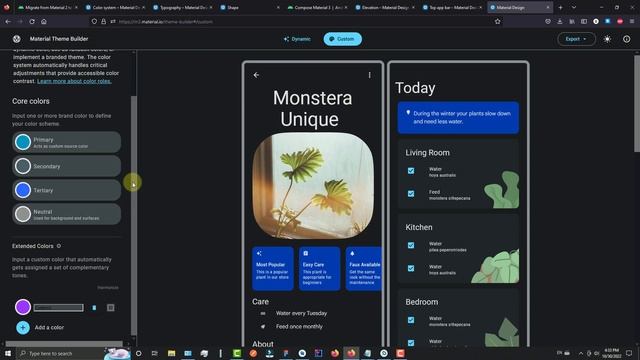Expand the list all tabs chevron
Image resolution: width=640 pixels, height=360 pixels.
coord(574,7)
